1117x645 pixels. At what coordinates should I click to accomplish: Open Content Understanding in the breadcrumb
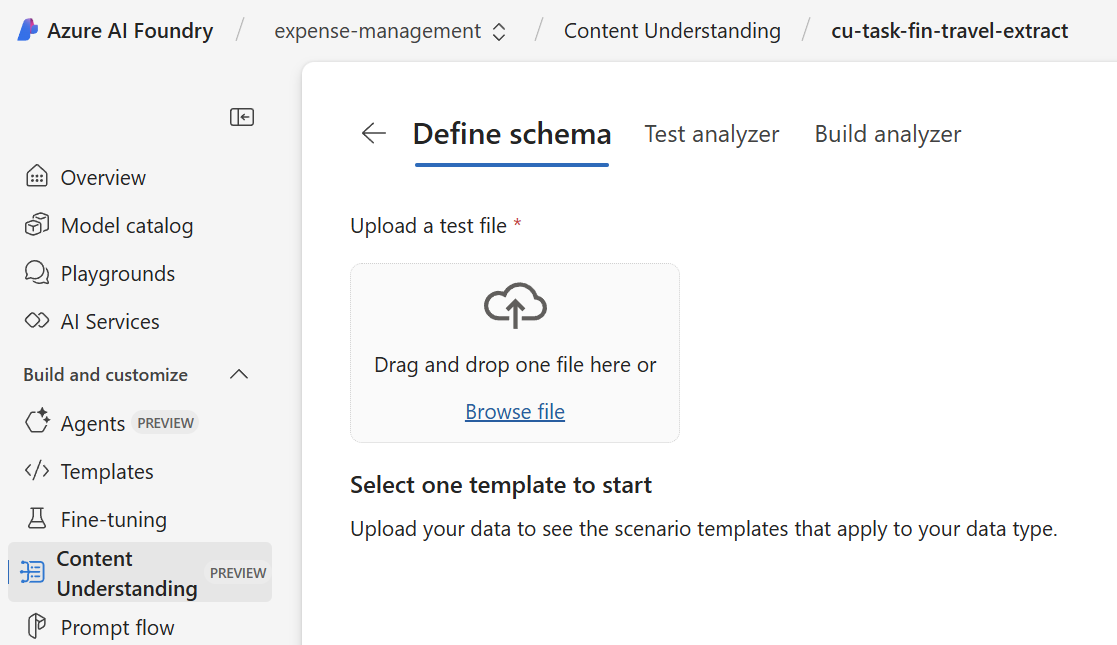click(672, 31)
